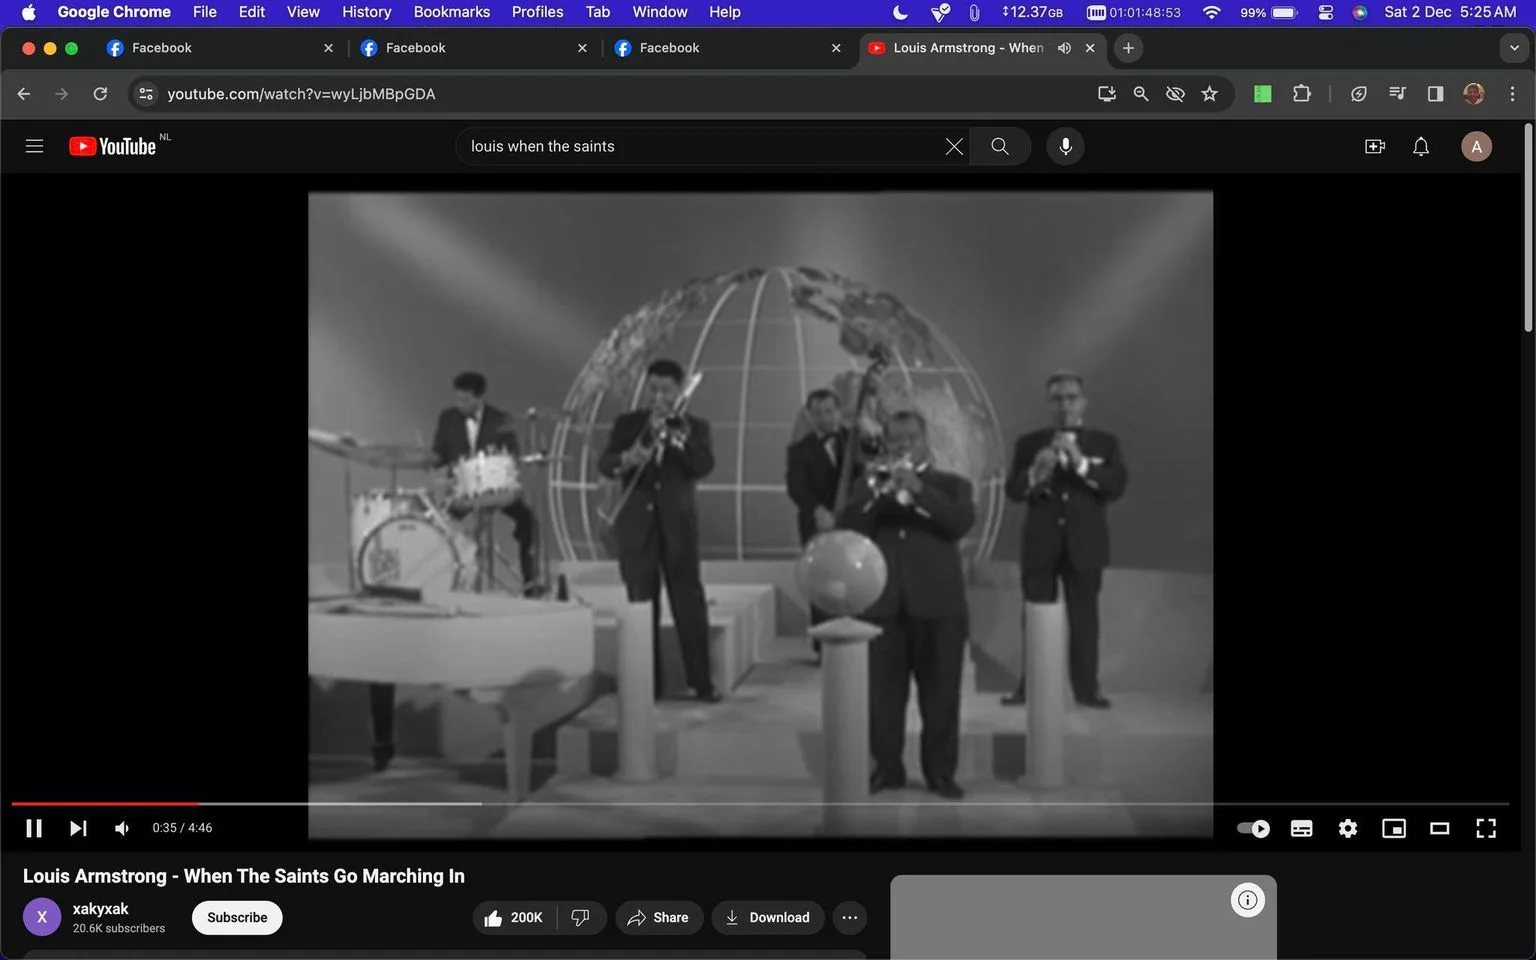Mute the video volume
Screen dimensions: 1536x960
point(122,828)
